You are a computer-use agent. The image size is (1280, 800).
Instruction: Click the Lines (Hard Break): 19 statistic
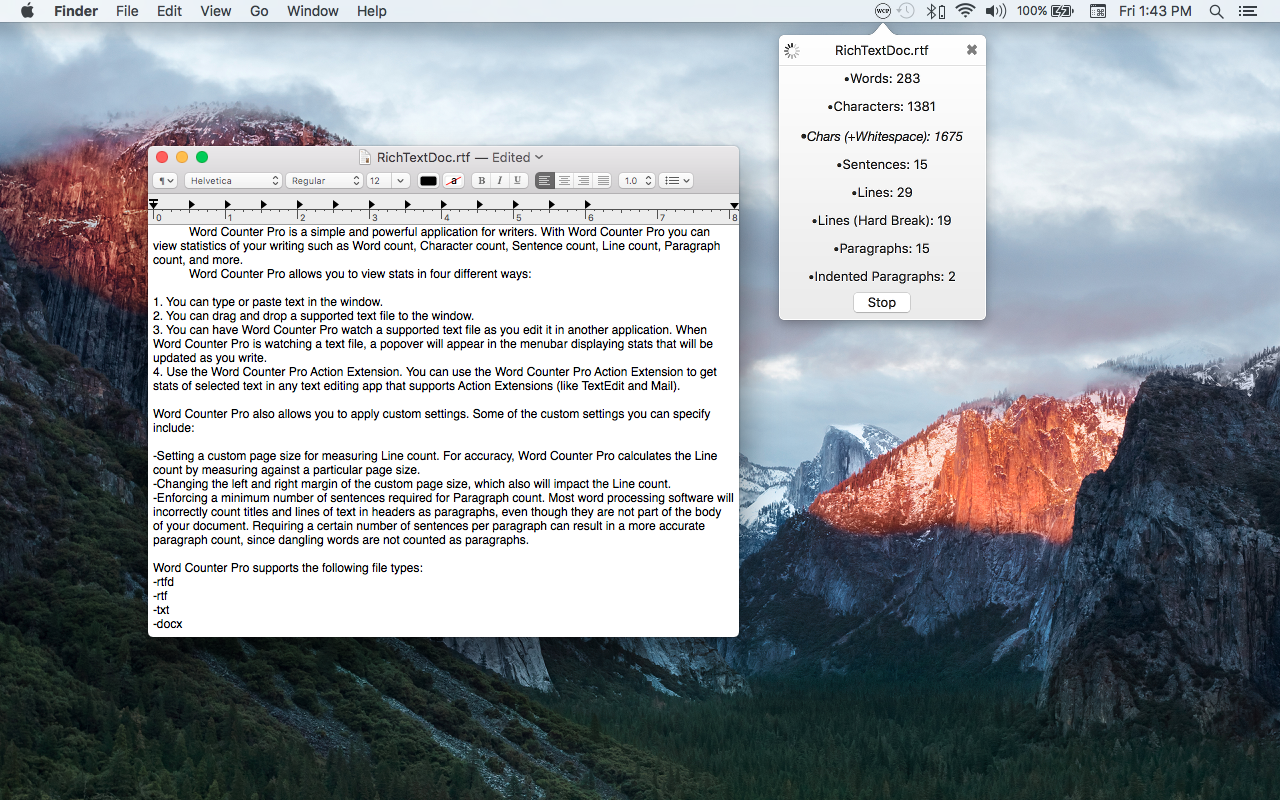tap(882, 220)
